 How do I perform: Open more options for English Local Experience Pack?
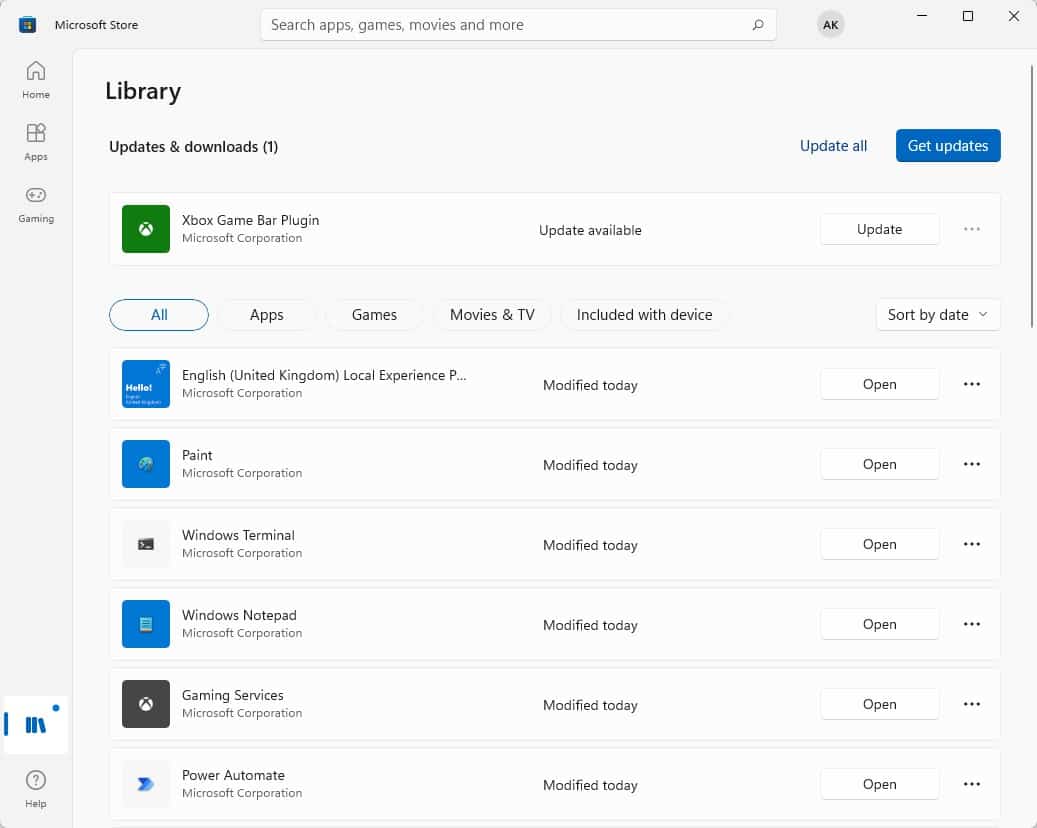pos(972,384)
